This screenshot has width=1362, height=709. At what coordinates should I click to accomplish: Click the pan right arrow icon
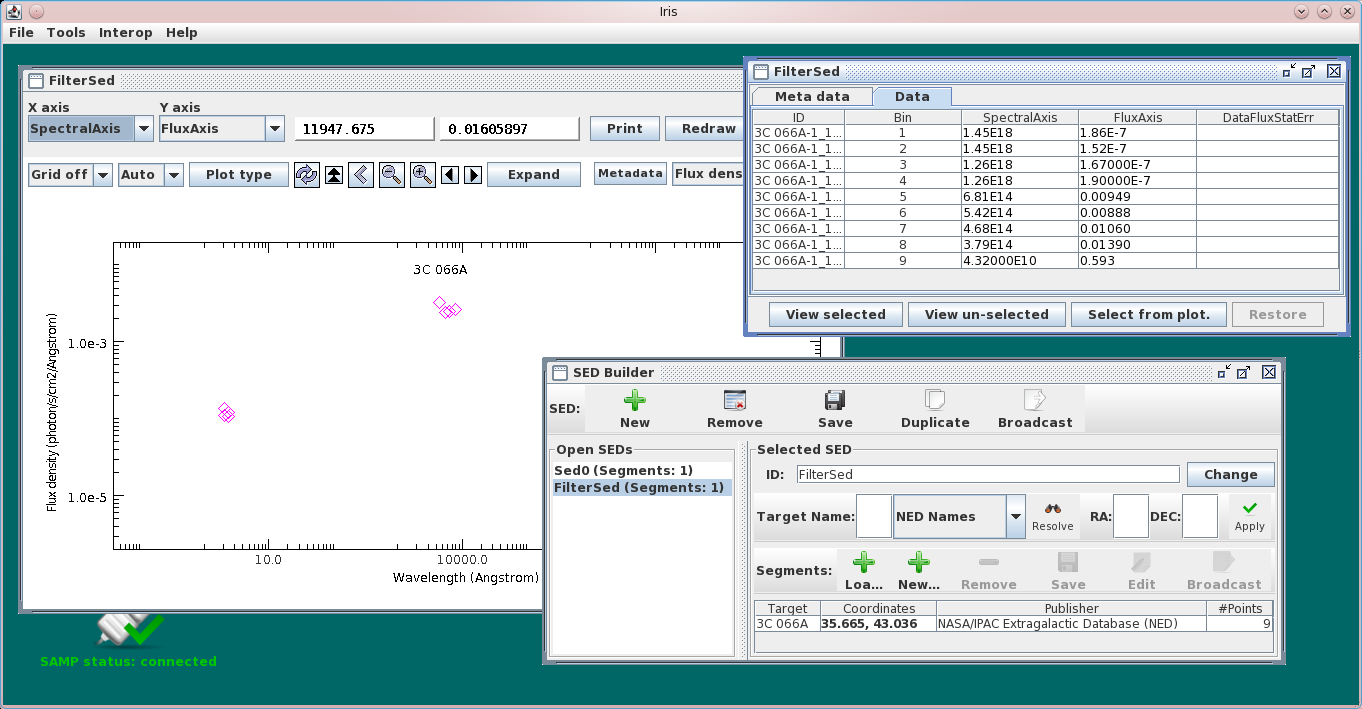(x=474, y=174)
